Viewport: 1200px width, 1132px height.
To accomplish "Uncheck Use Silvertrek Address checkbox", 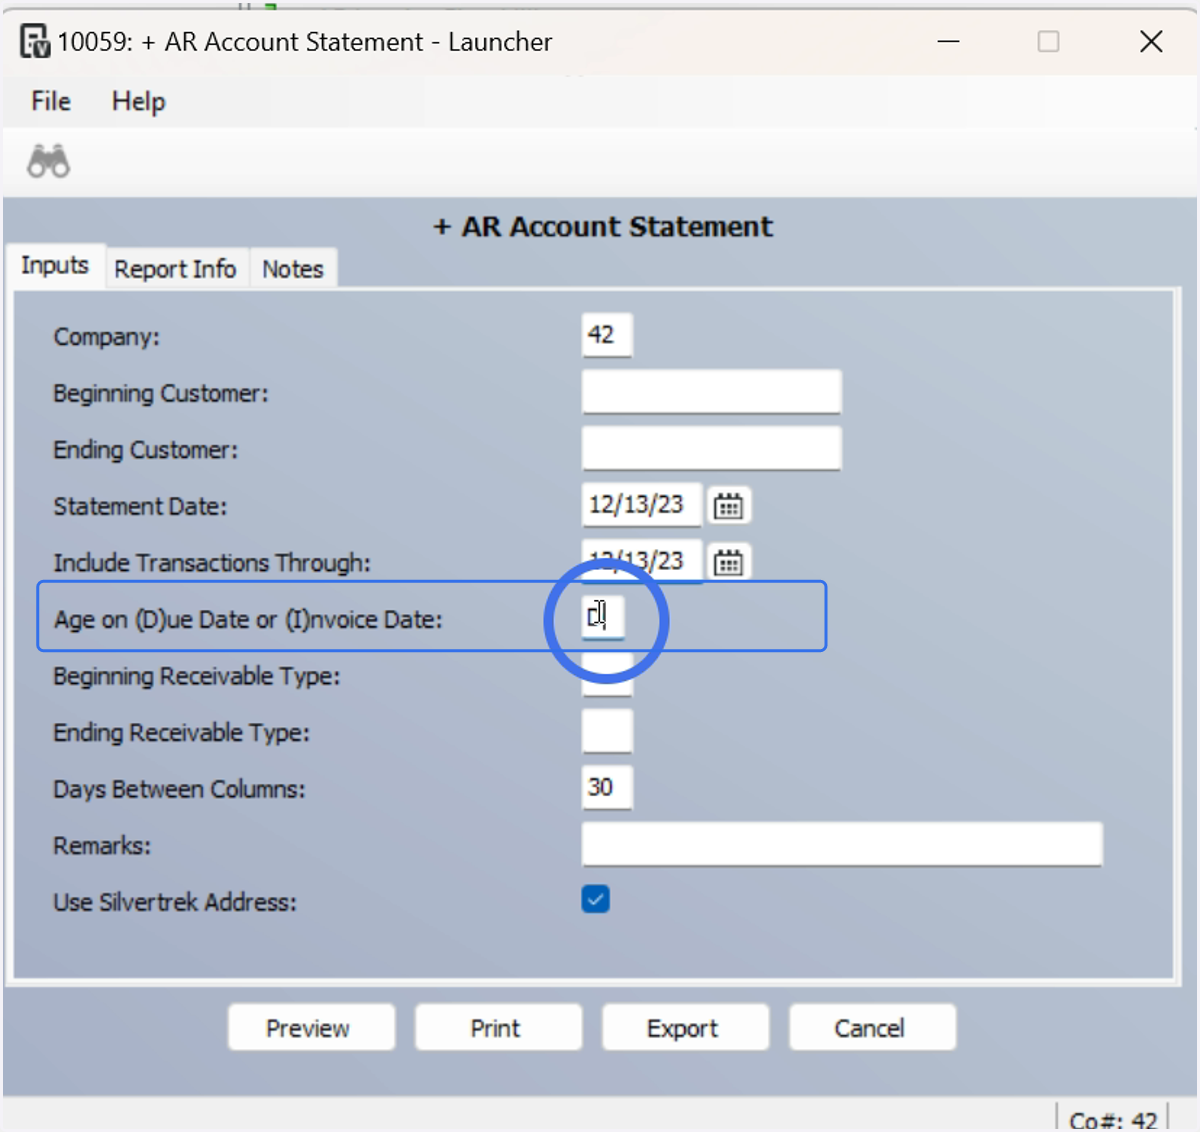I will (x=596, y=899).
